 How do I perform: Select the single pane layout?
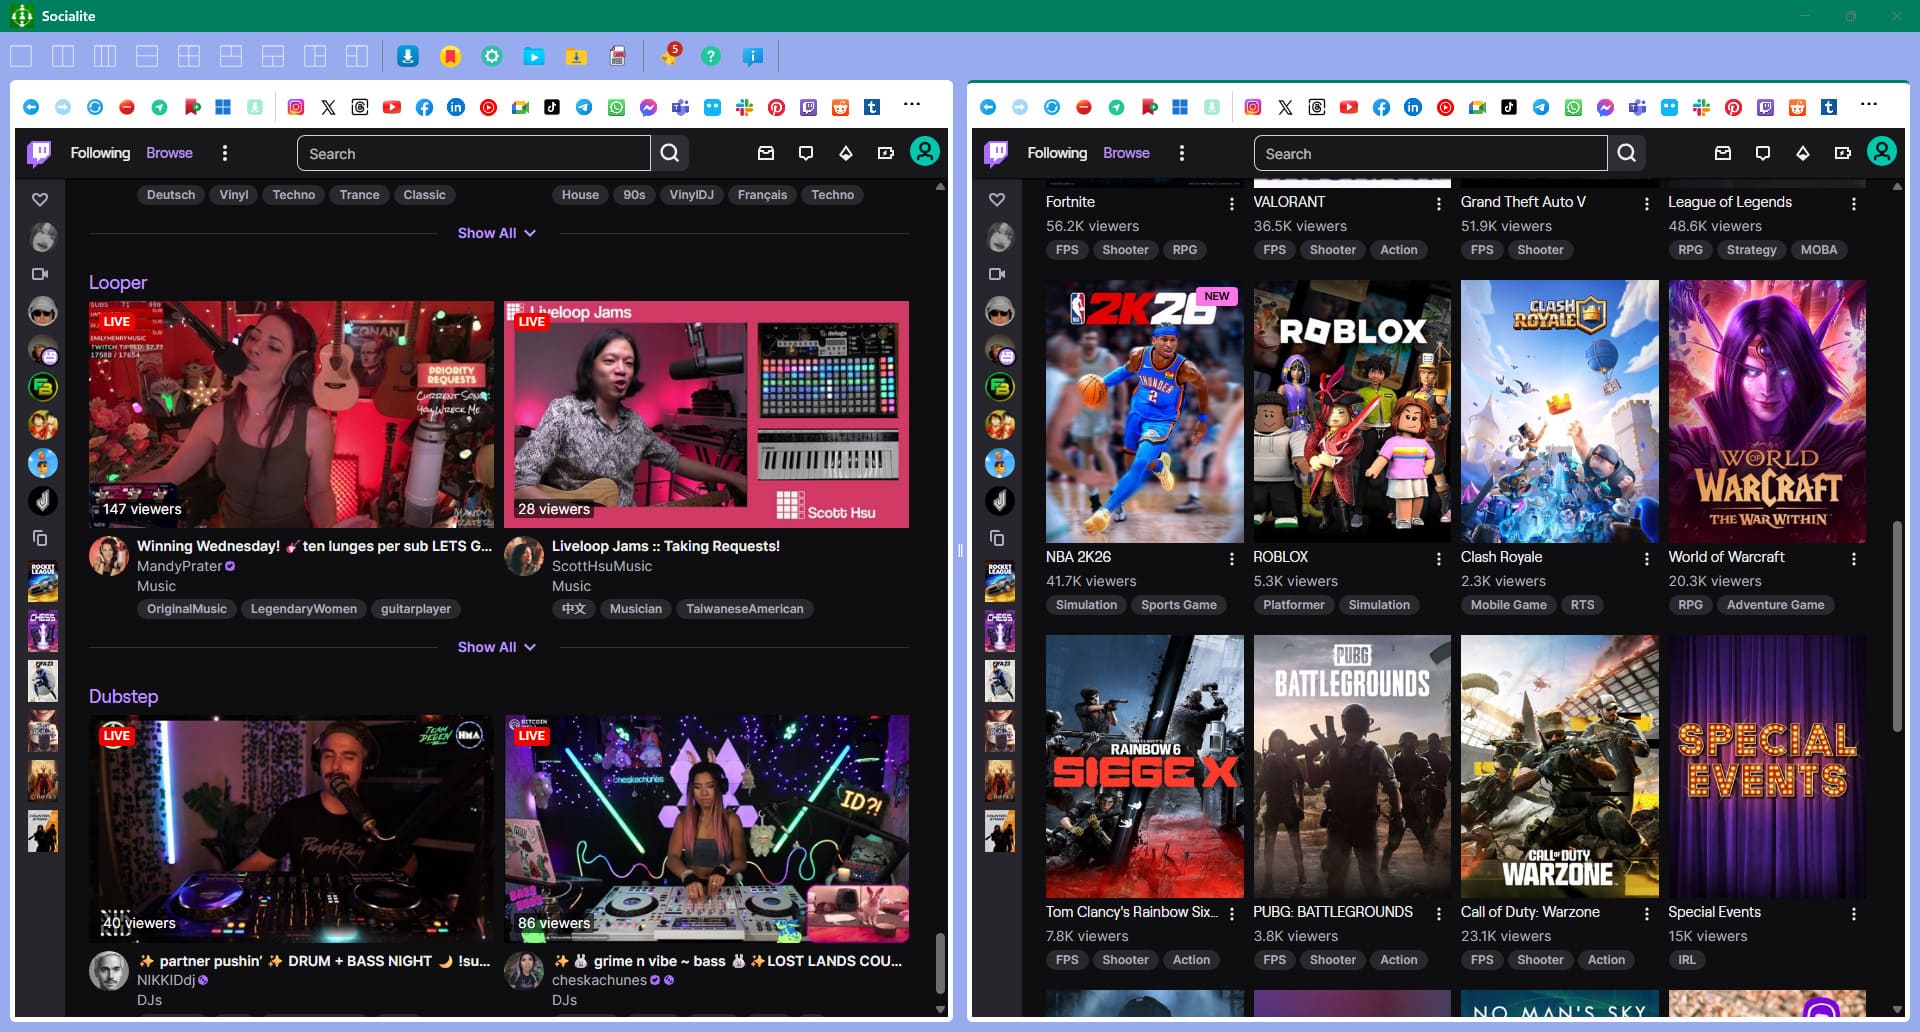coord(21,56)
